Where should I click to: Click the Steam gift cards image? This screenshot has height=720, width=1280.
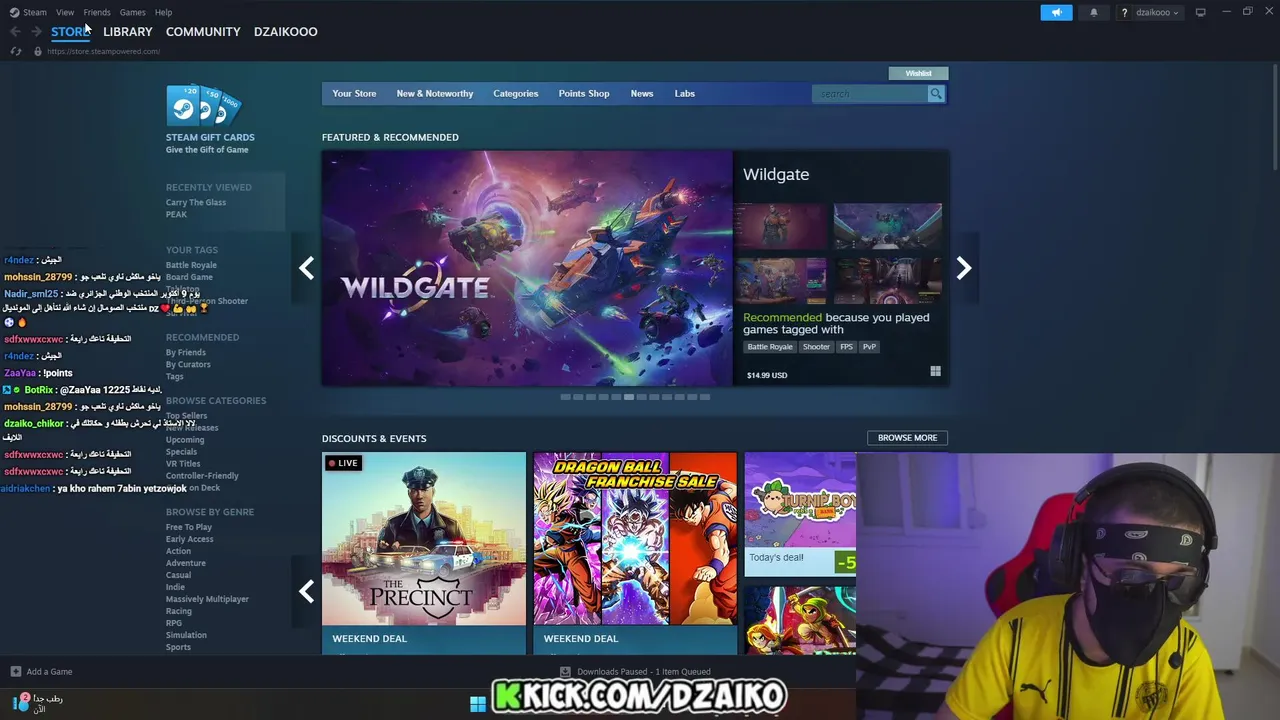point(204,105)
